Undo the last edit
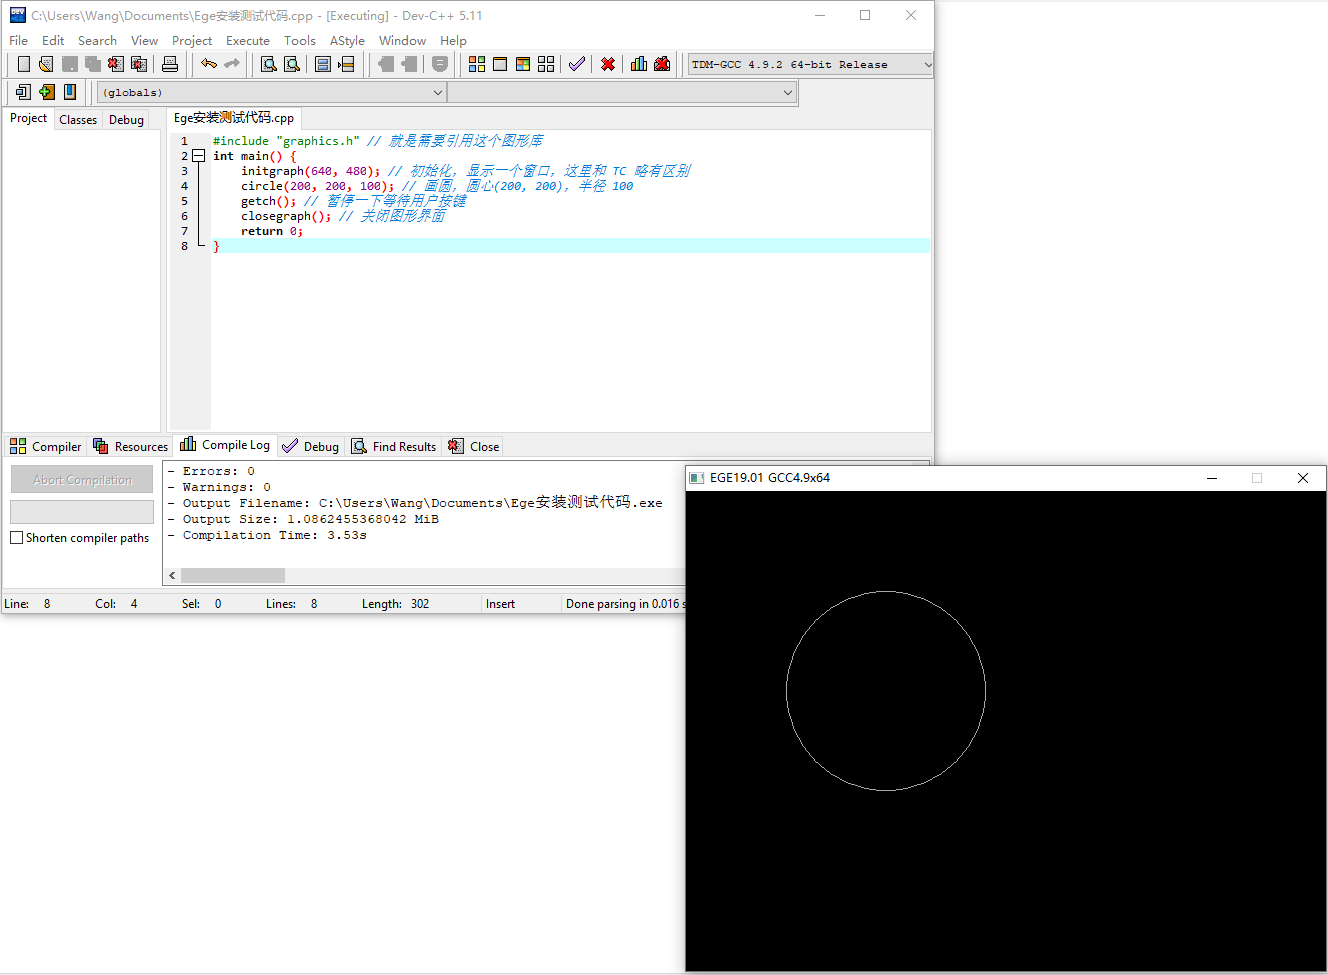This screenshot has height=975, width=1328. (x=209, y=63)
